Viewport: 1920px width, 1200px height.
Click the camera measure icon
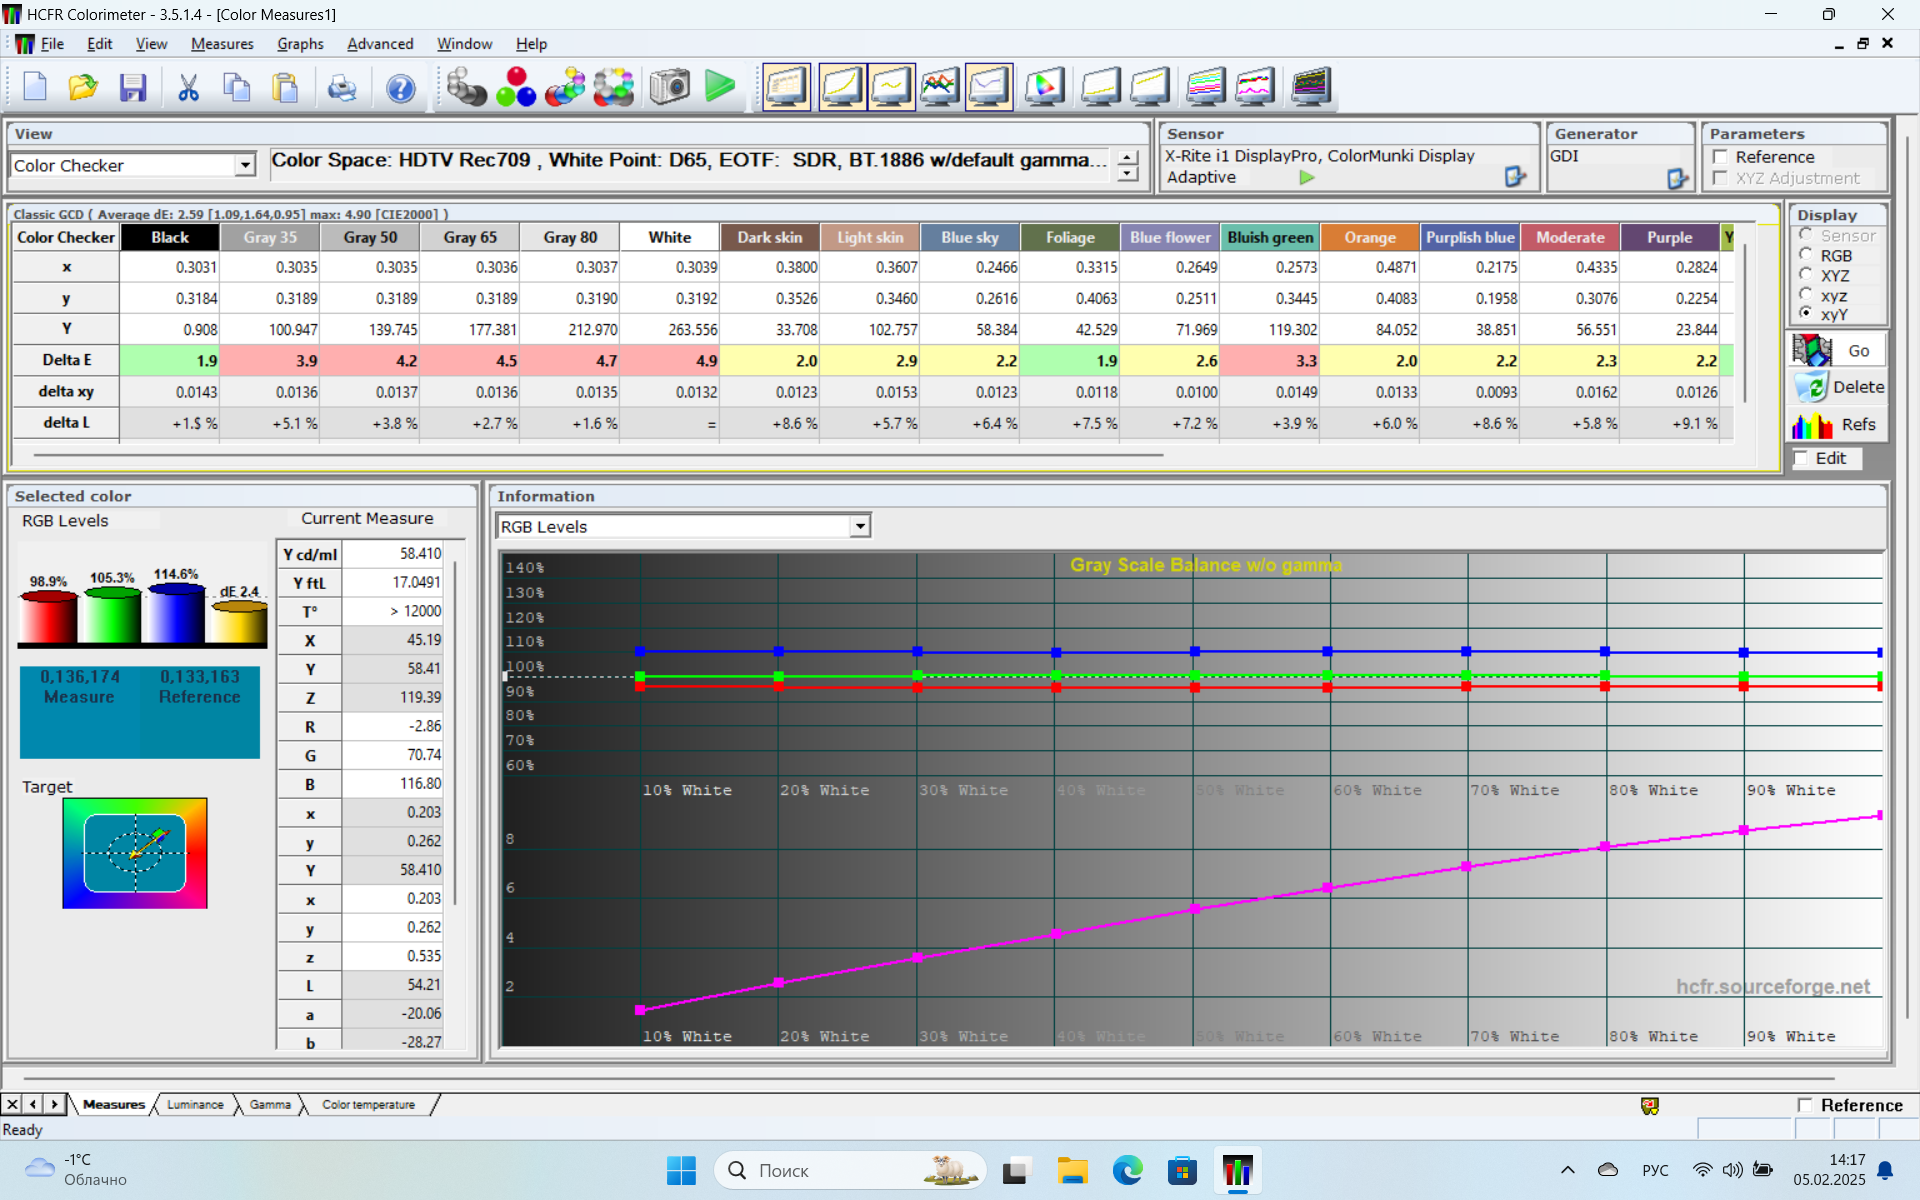click(669, 88)
